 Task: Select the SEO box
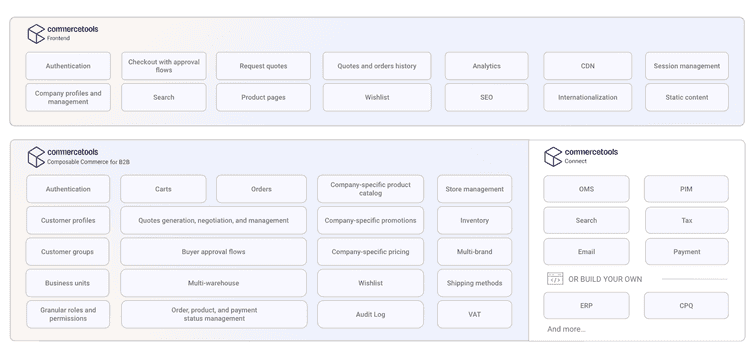pyautogui.click(x=486, y=98)
